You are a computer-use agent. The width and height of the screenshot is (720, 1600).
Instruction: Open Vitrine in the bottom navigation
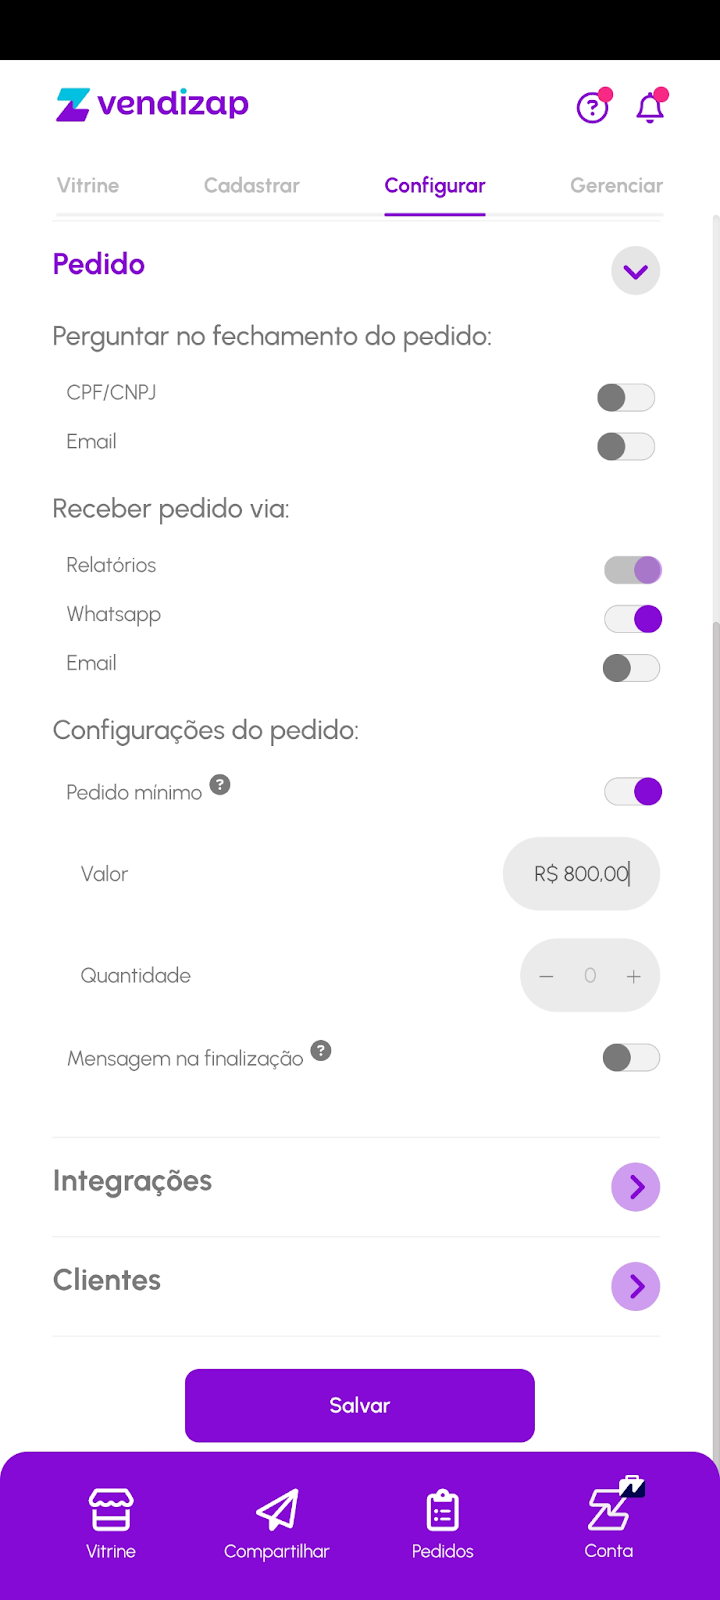coord(111,1523)
